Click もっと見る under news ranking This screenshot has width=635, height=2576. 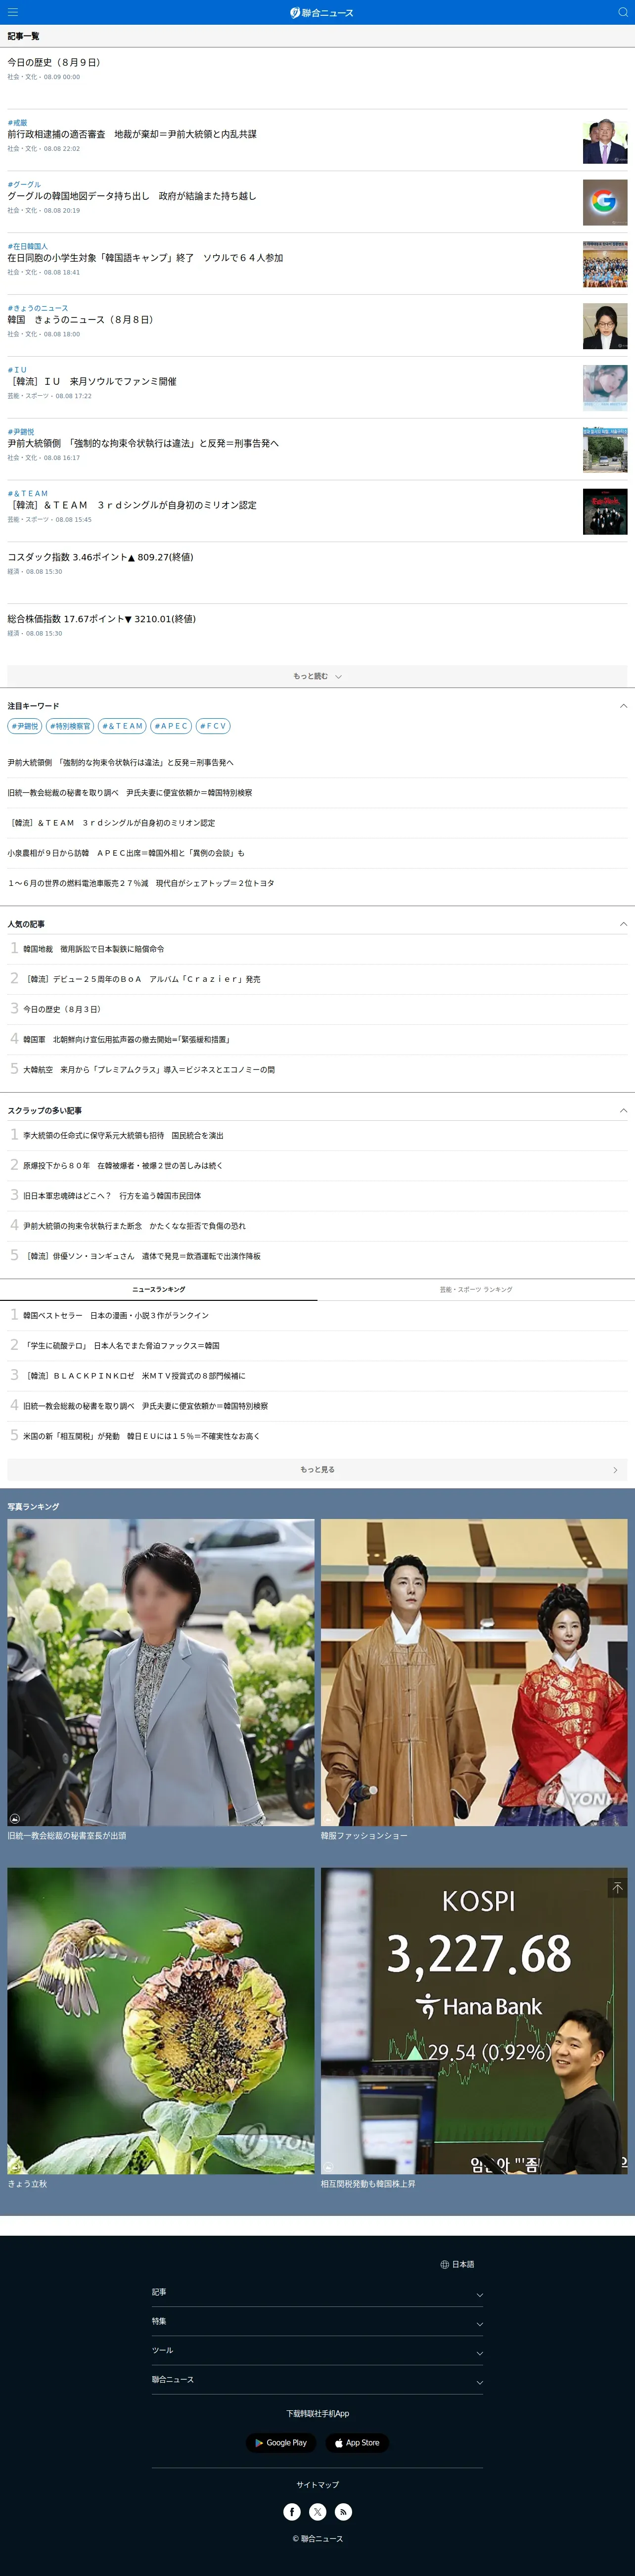[x=317, y=1469]
